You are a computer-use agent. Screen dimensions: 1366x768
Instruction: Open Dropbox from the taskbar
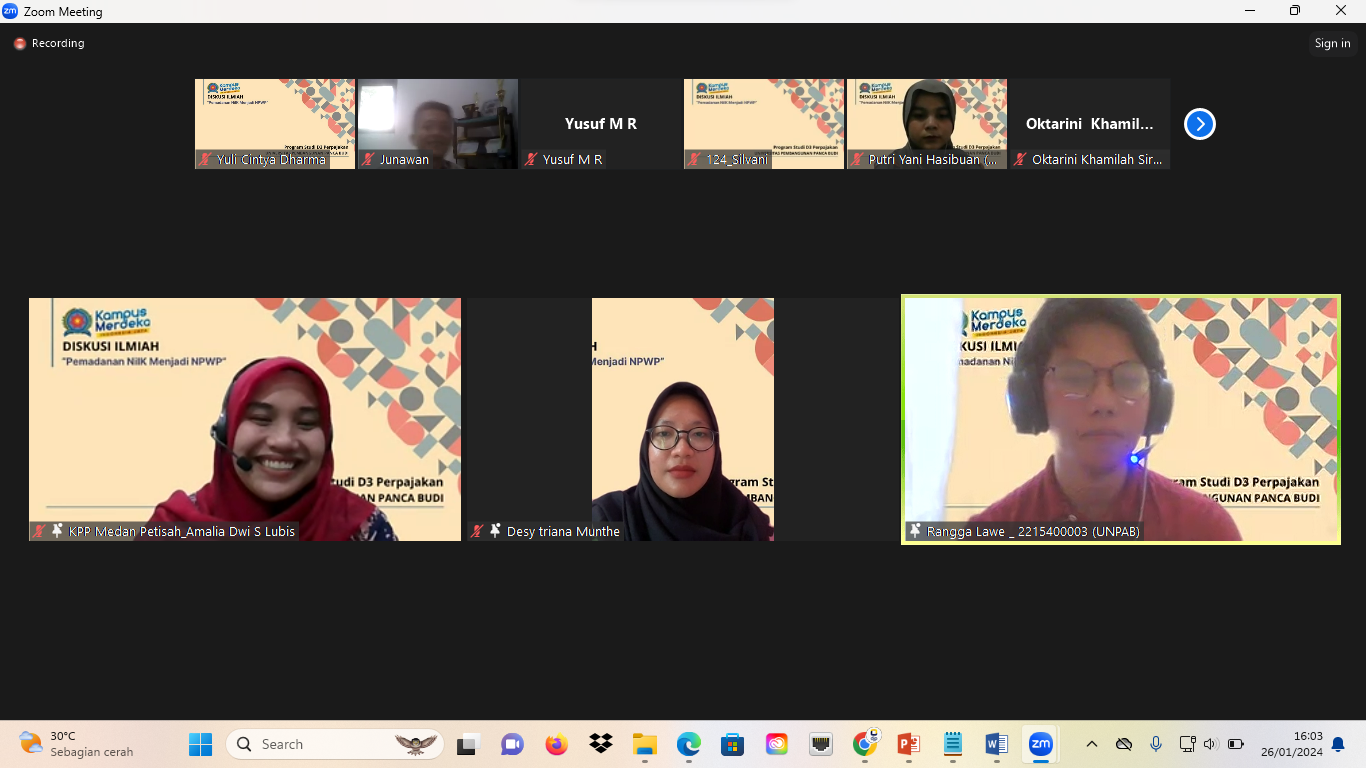[x=601, y=744]
